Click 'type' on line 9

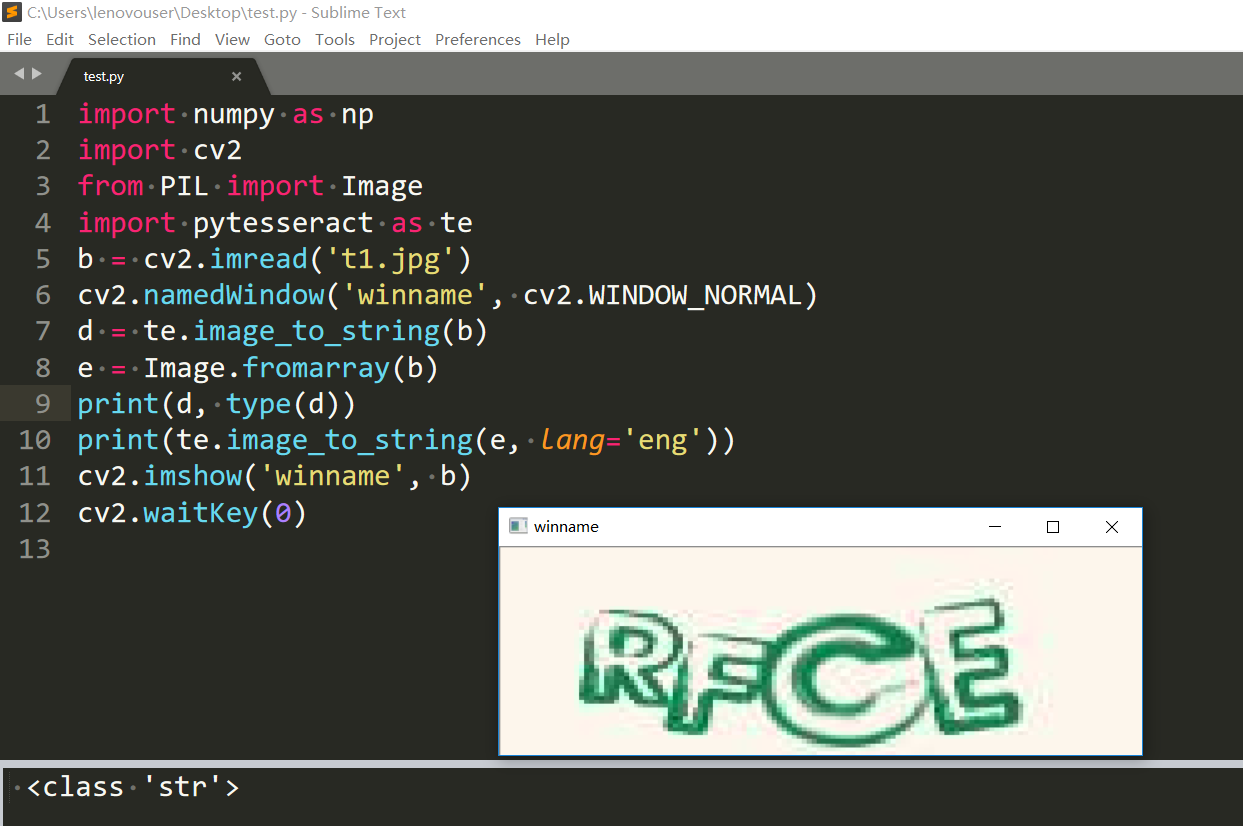click(259, 404)
